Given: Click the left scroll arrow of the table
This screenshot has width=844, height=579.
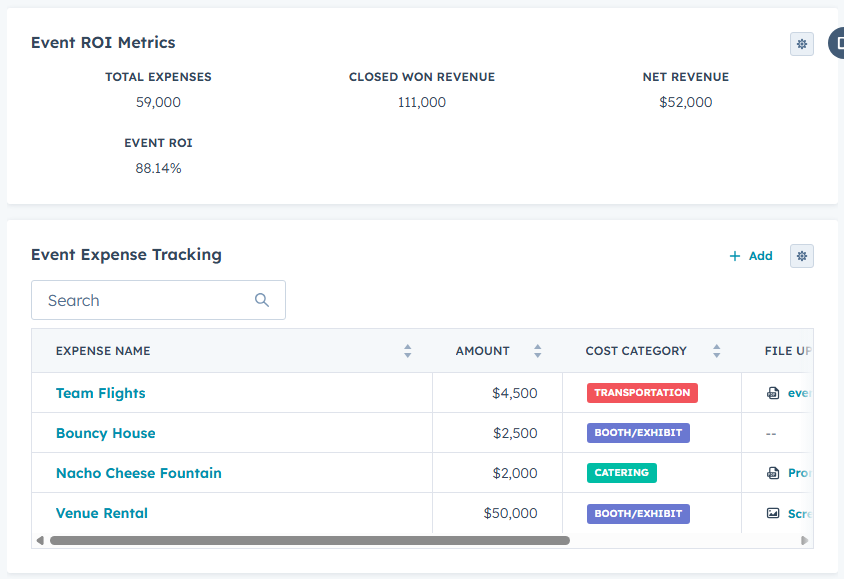Looking at the screenshot, I should pos(40,540).
